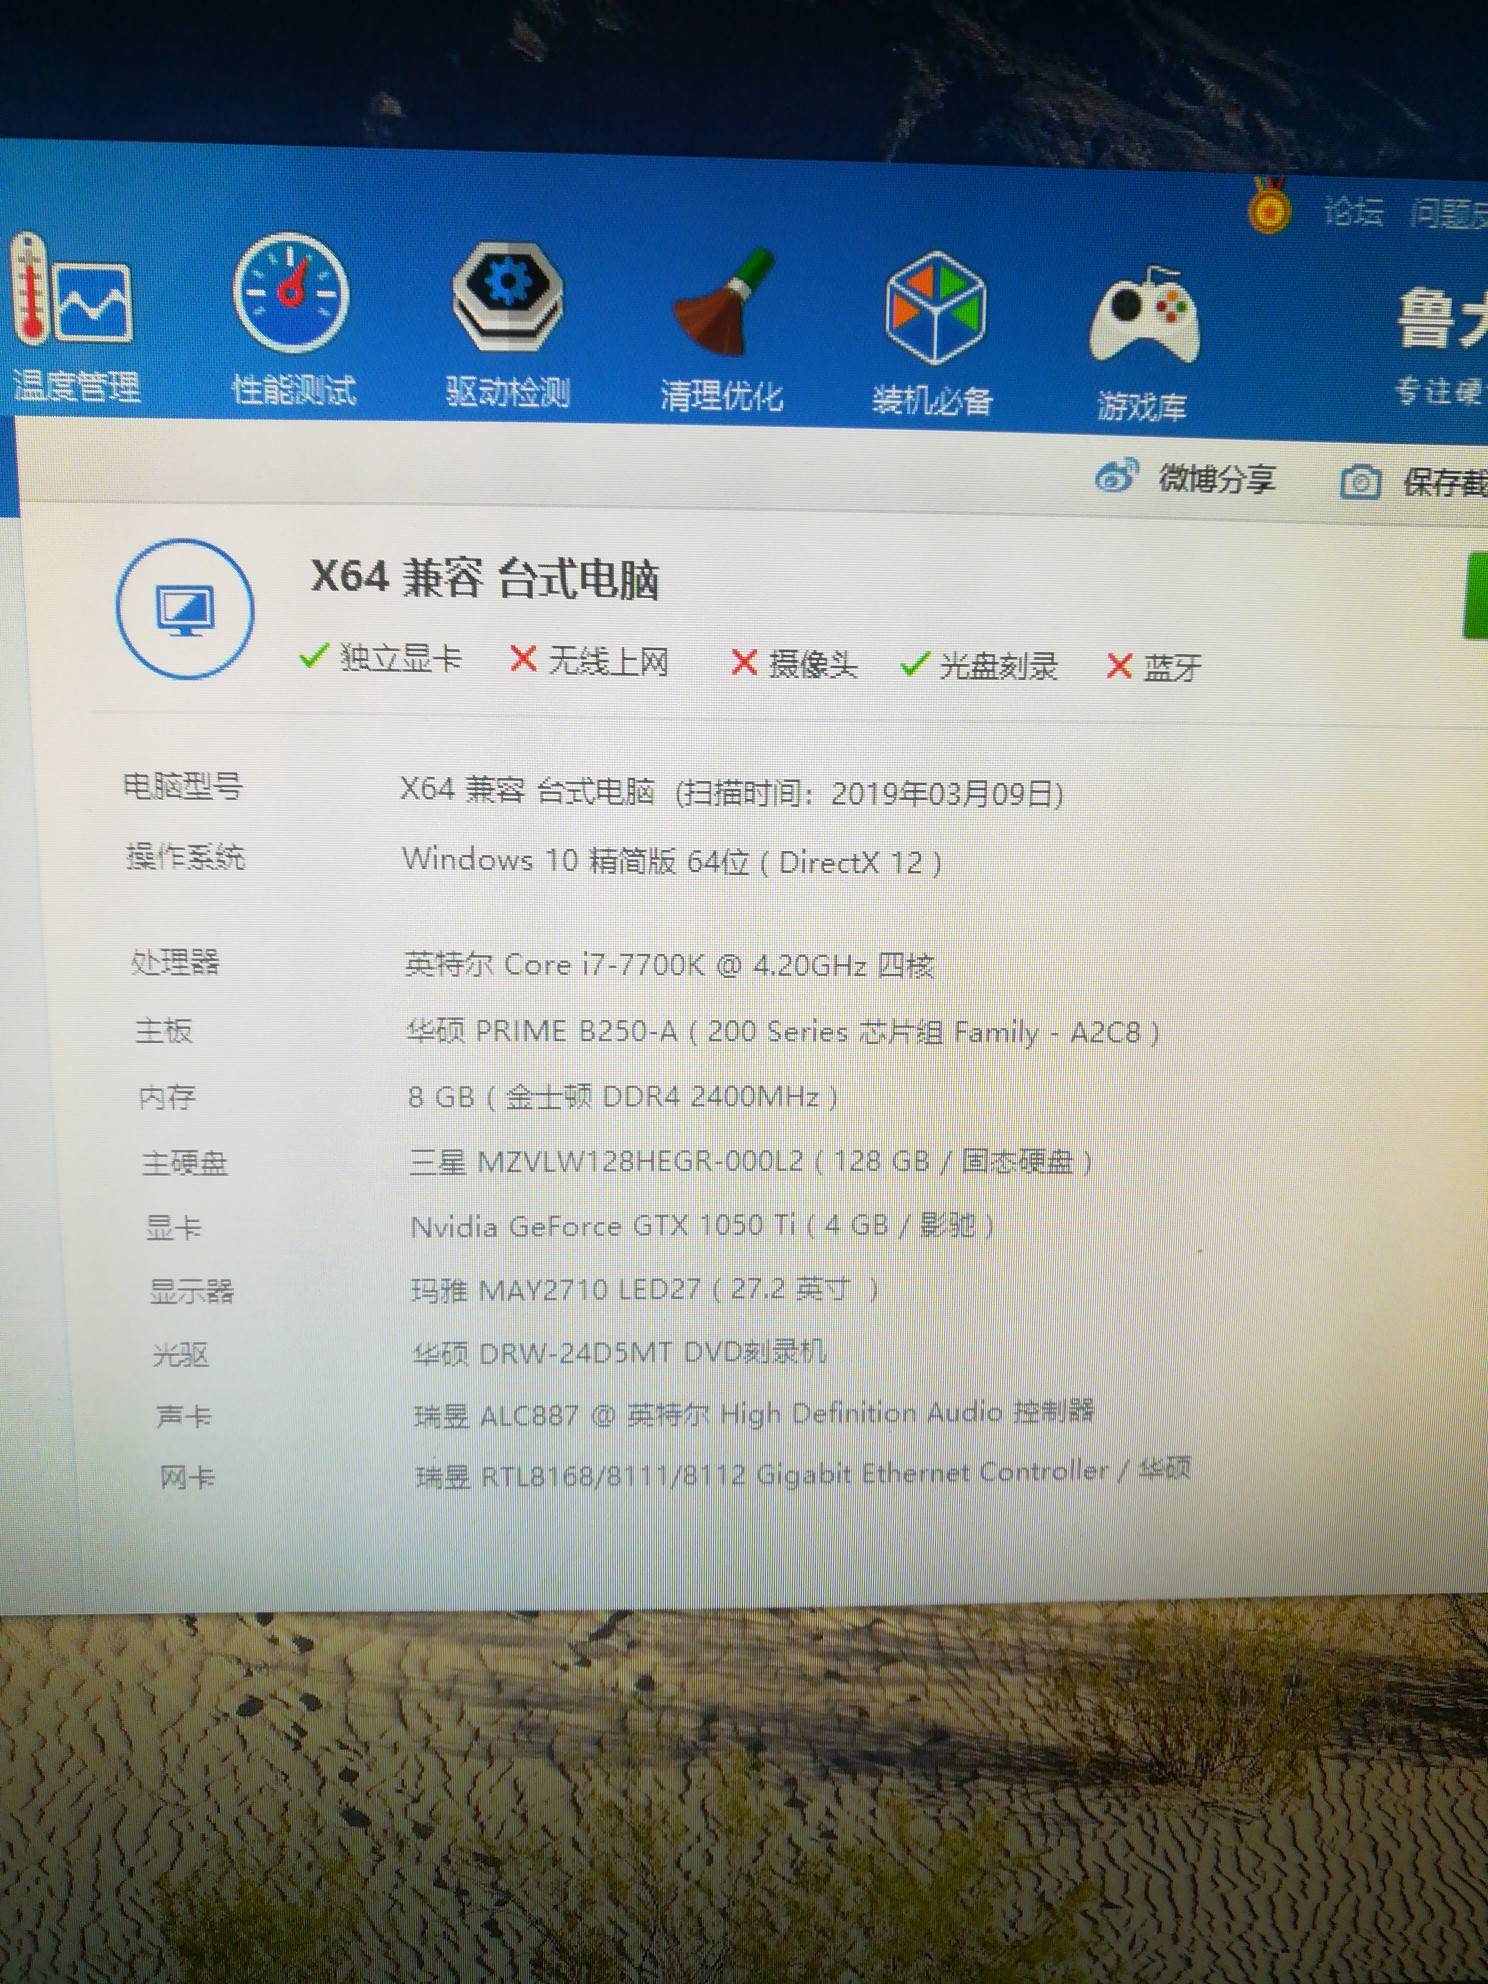Screen dimensions: 1488x1984
Task: Click the 声卡 row label
Action: [x=184, y=1416]
